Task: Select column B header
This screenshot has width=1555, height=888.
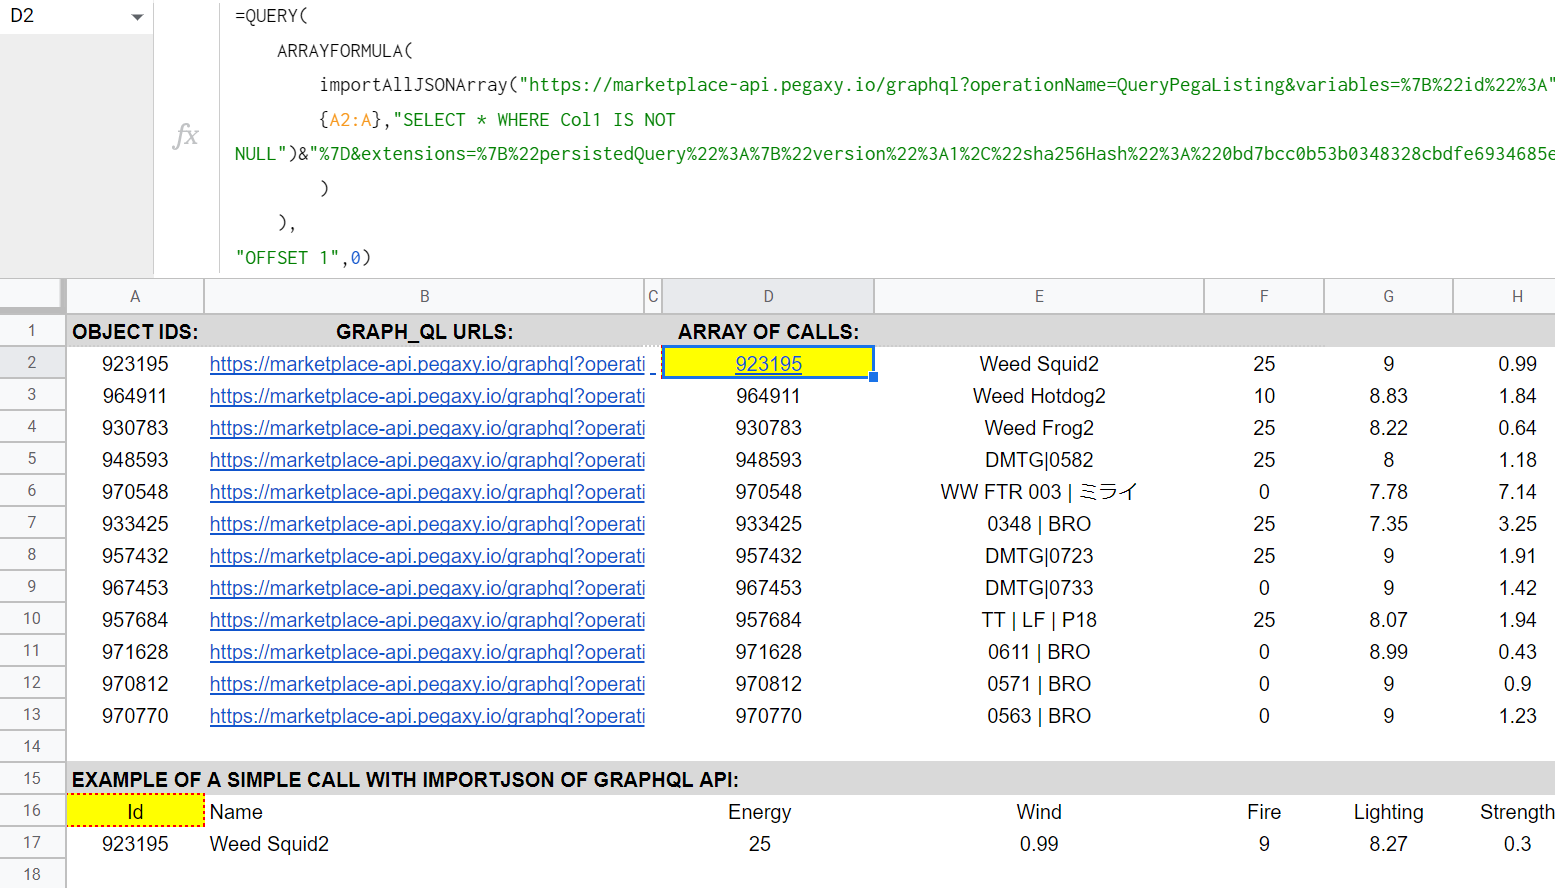Action: 424,297
